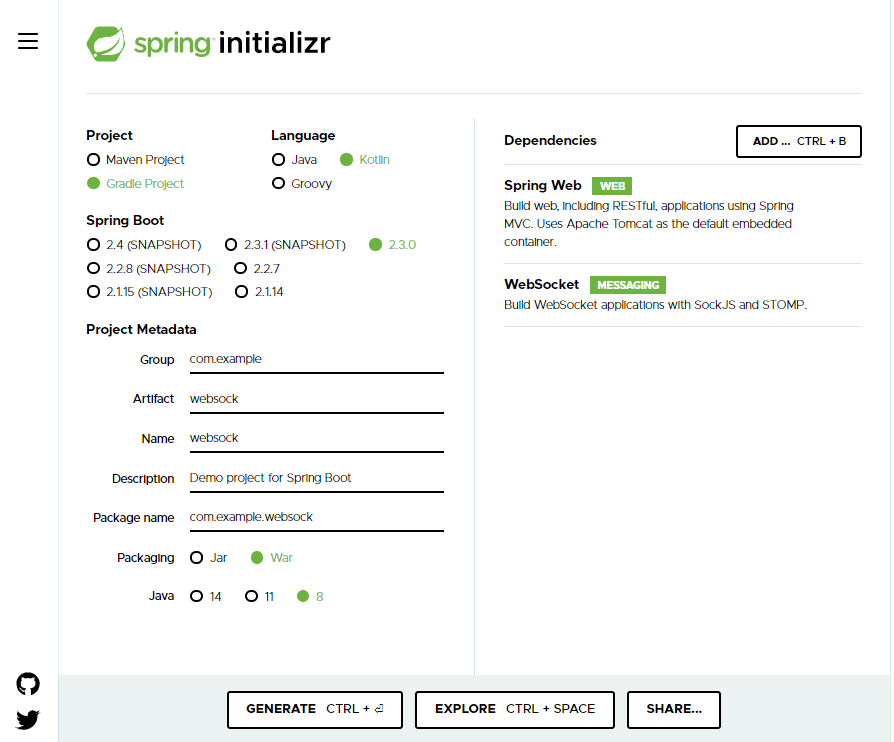This screenshot has width=894, height=742.
Task: Click the Project Metadata heading
Action: (x=141, y=330)
